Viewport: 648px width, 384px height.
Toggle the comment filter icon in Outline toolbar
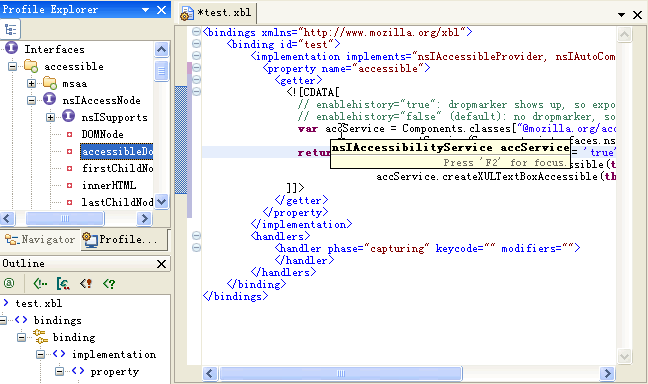pos(40,284)
